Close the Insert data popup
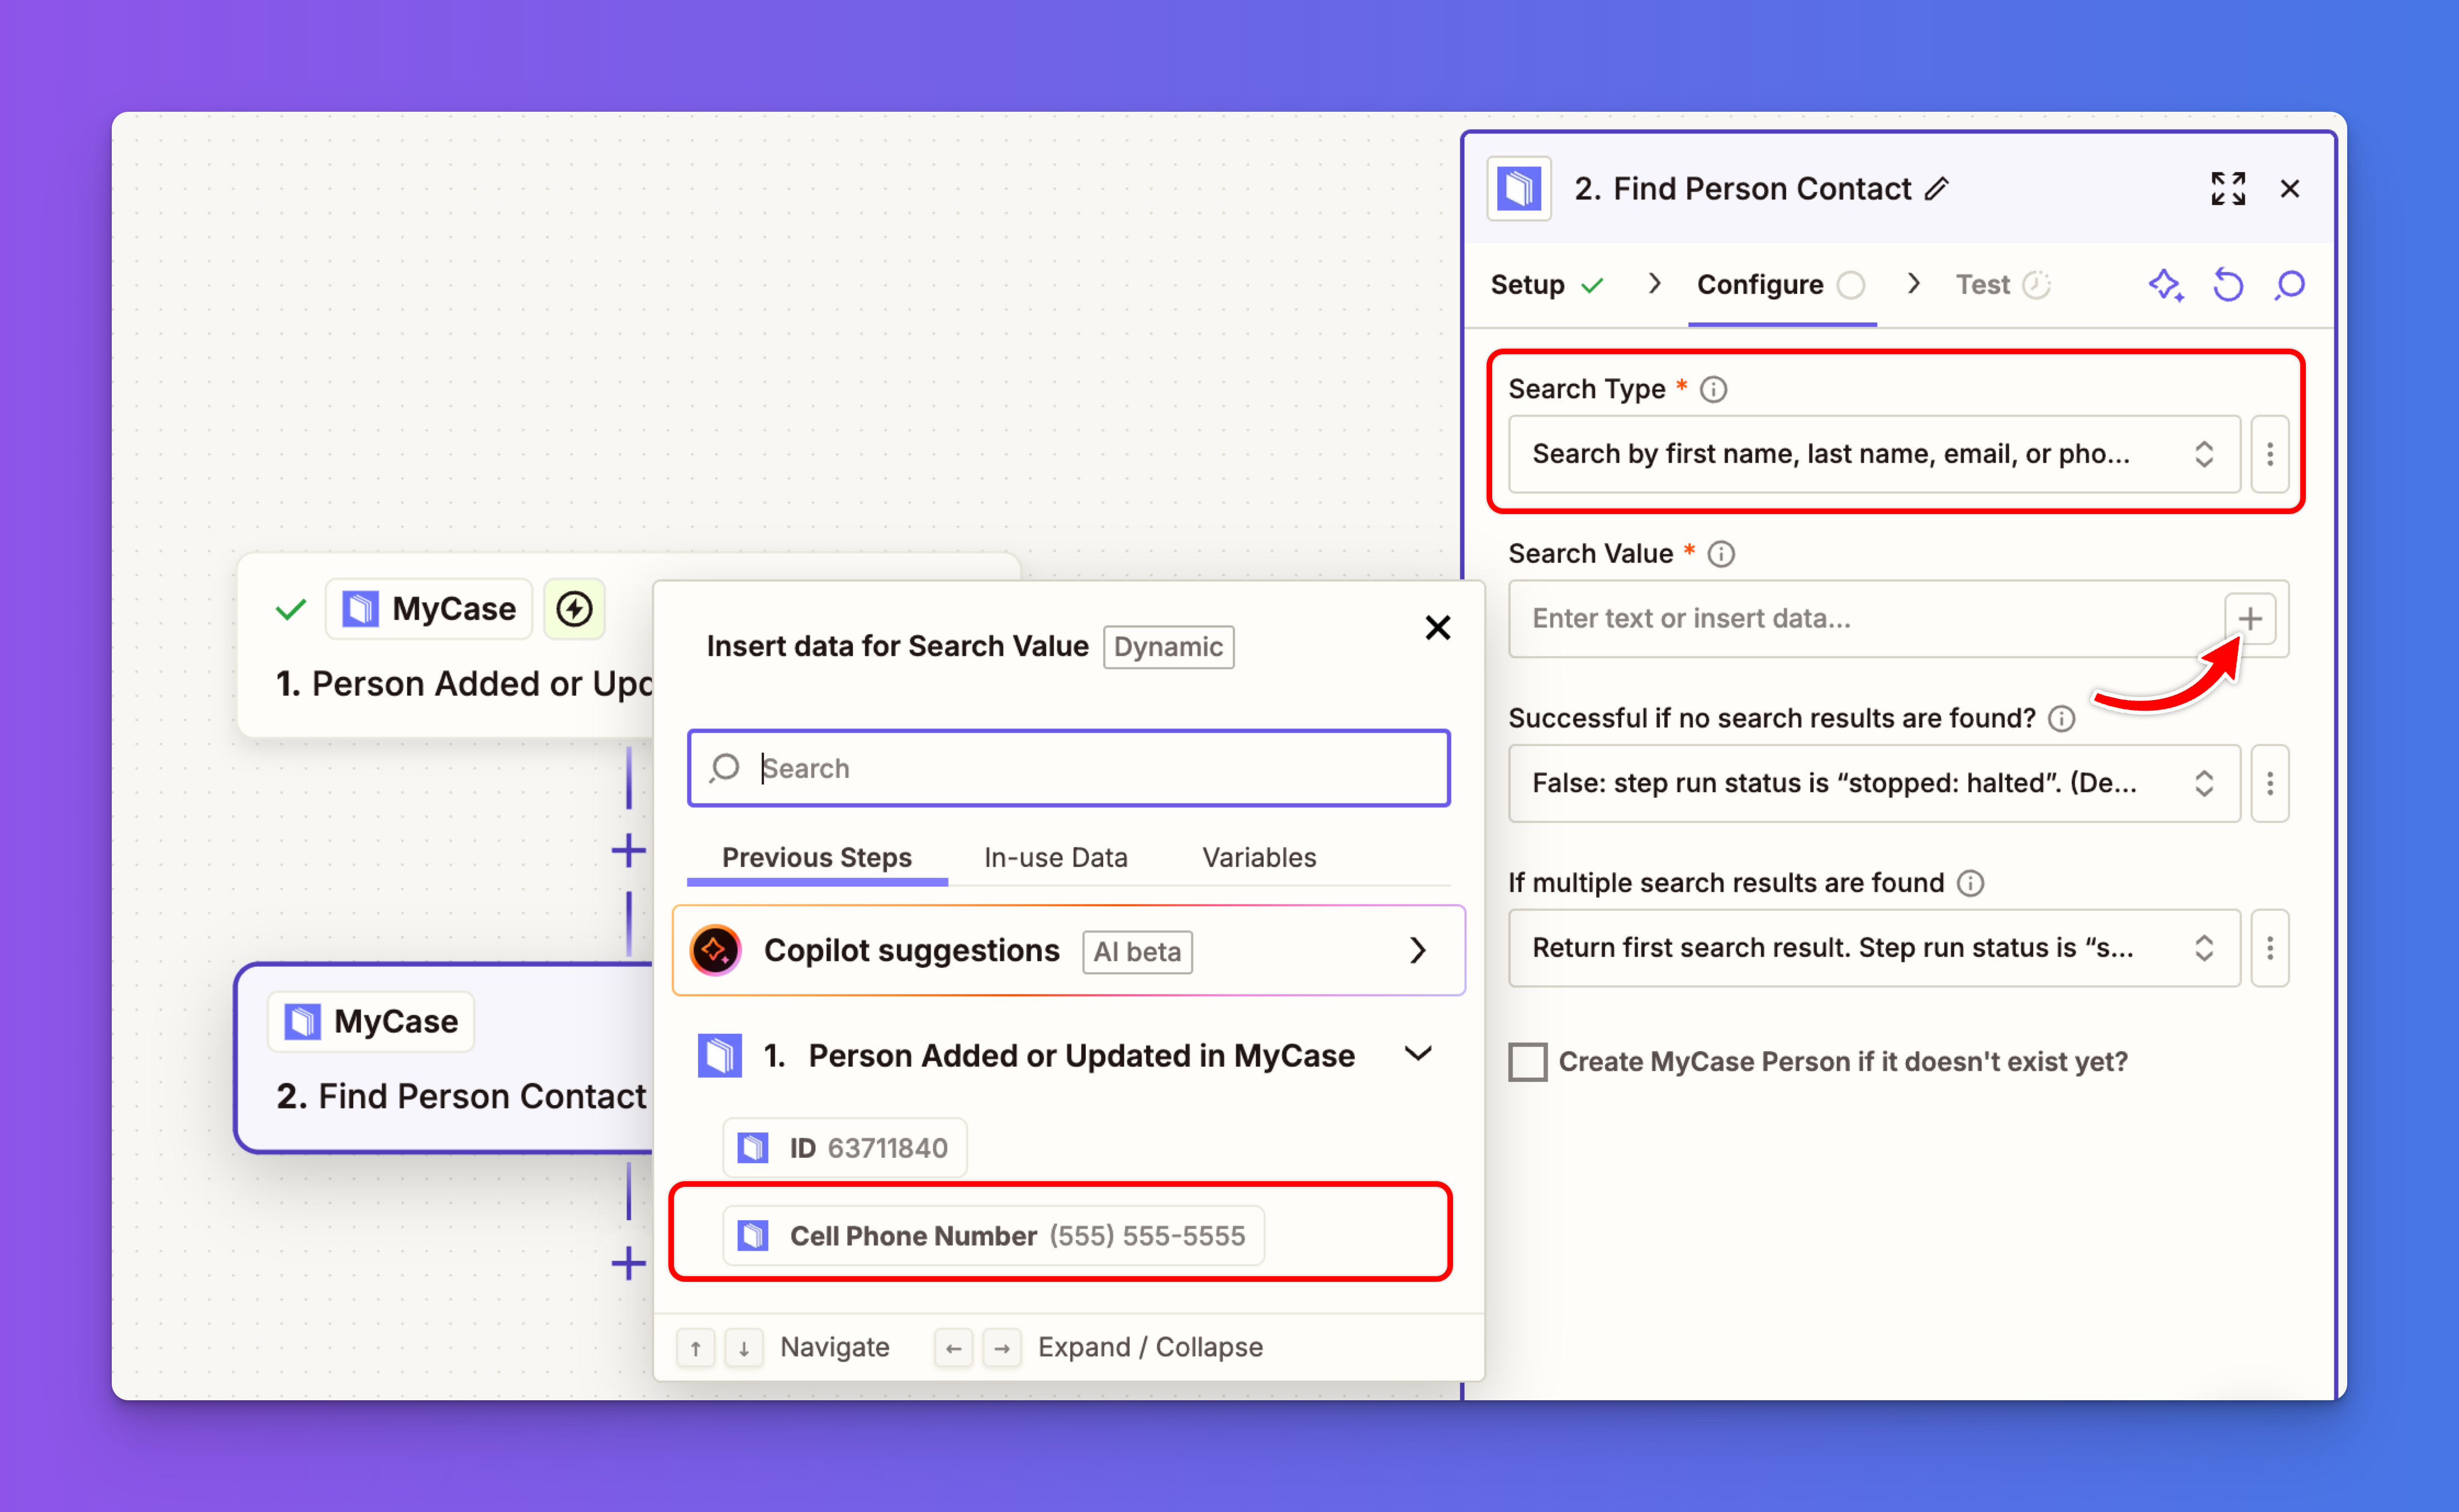 click(1437, 627)
